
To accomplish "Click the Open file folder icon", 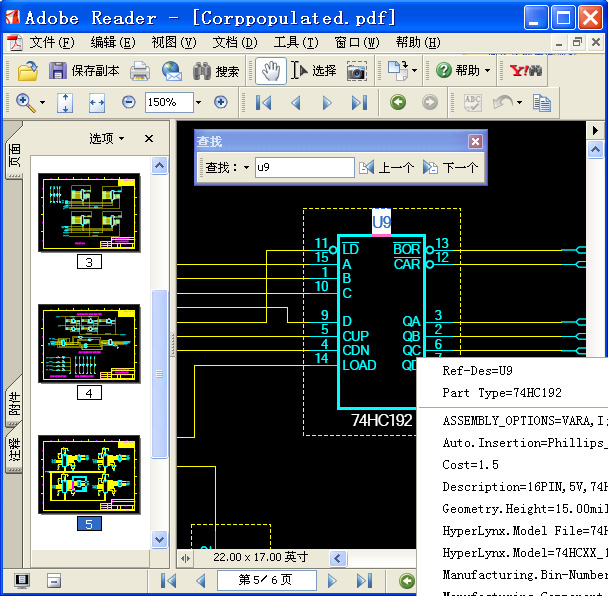I will 27,71.
